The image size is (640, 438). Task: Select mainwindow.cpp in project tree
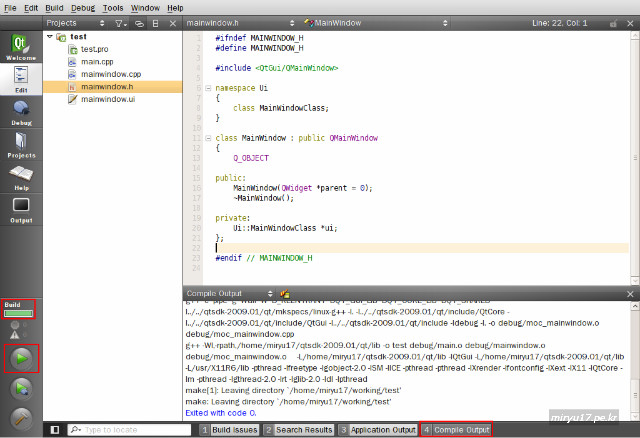111,74
